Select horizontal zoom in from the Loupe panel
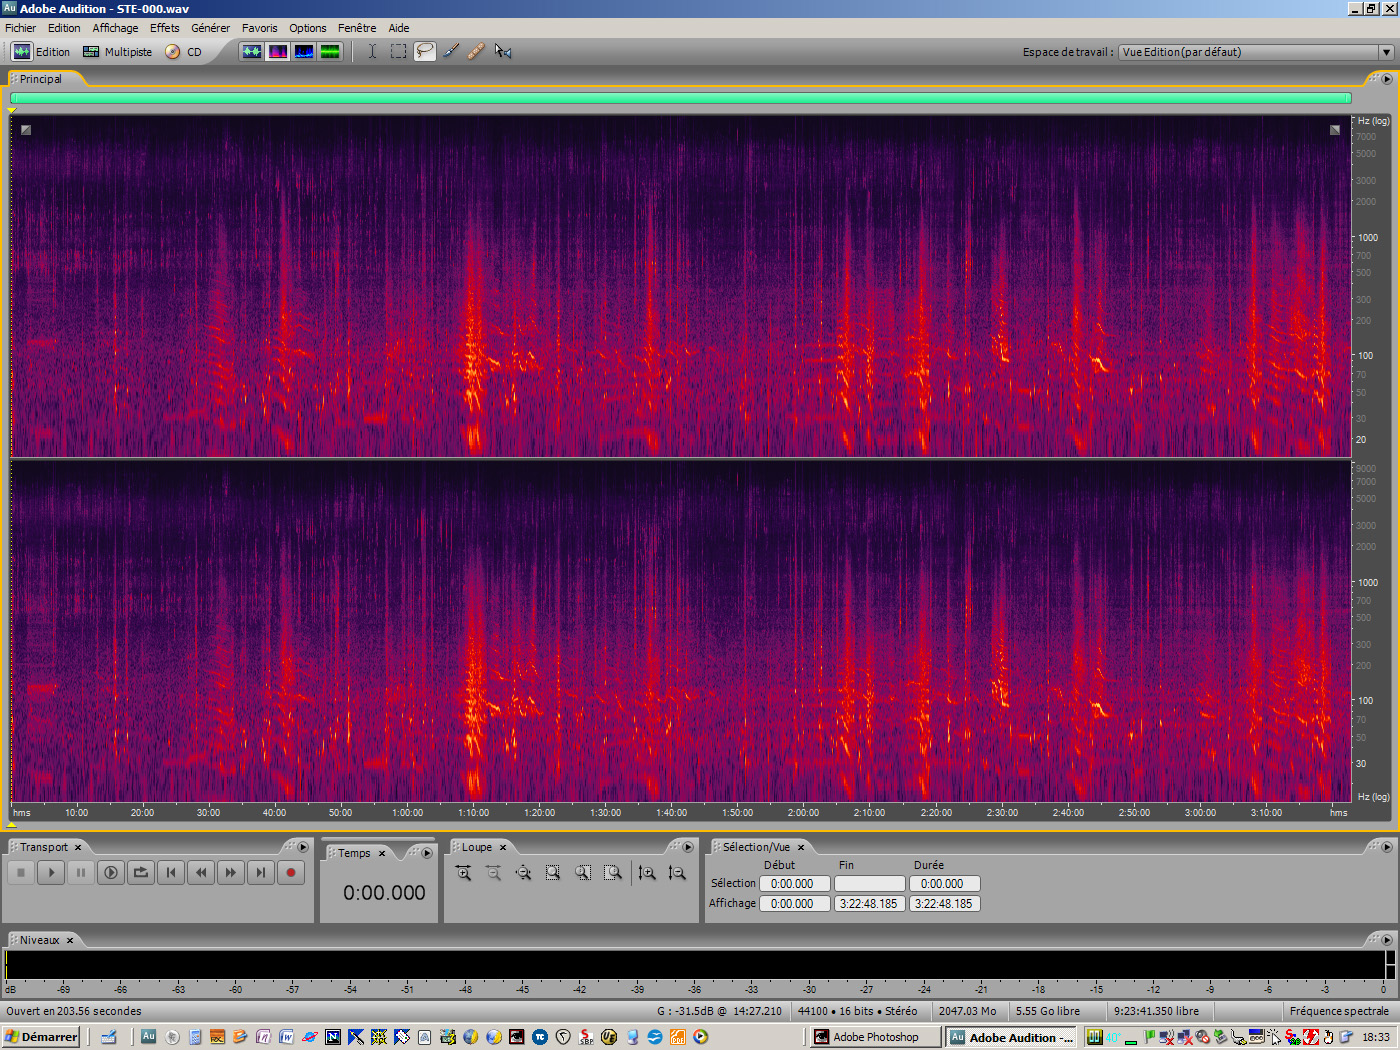The height and width of the screenshot is (1050, 1400). click(463, 873)
